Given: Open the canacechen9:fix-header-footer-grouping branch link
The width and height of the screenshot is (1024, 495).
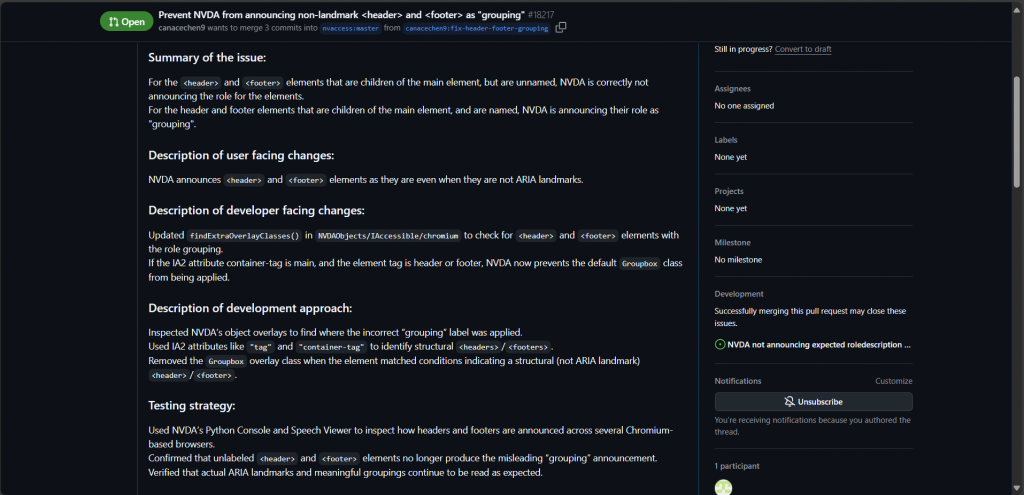Looking at the screenshot, I should click(x=477, y=29).
